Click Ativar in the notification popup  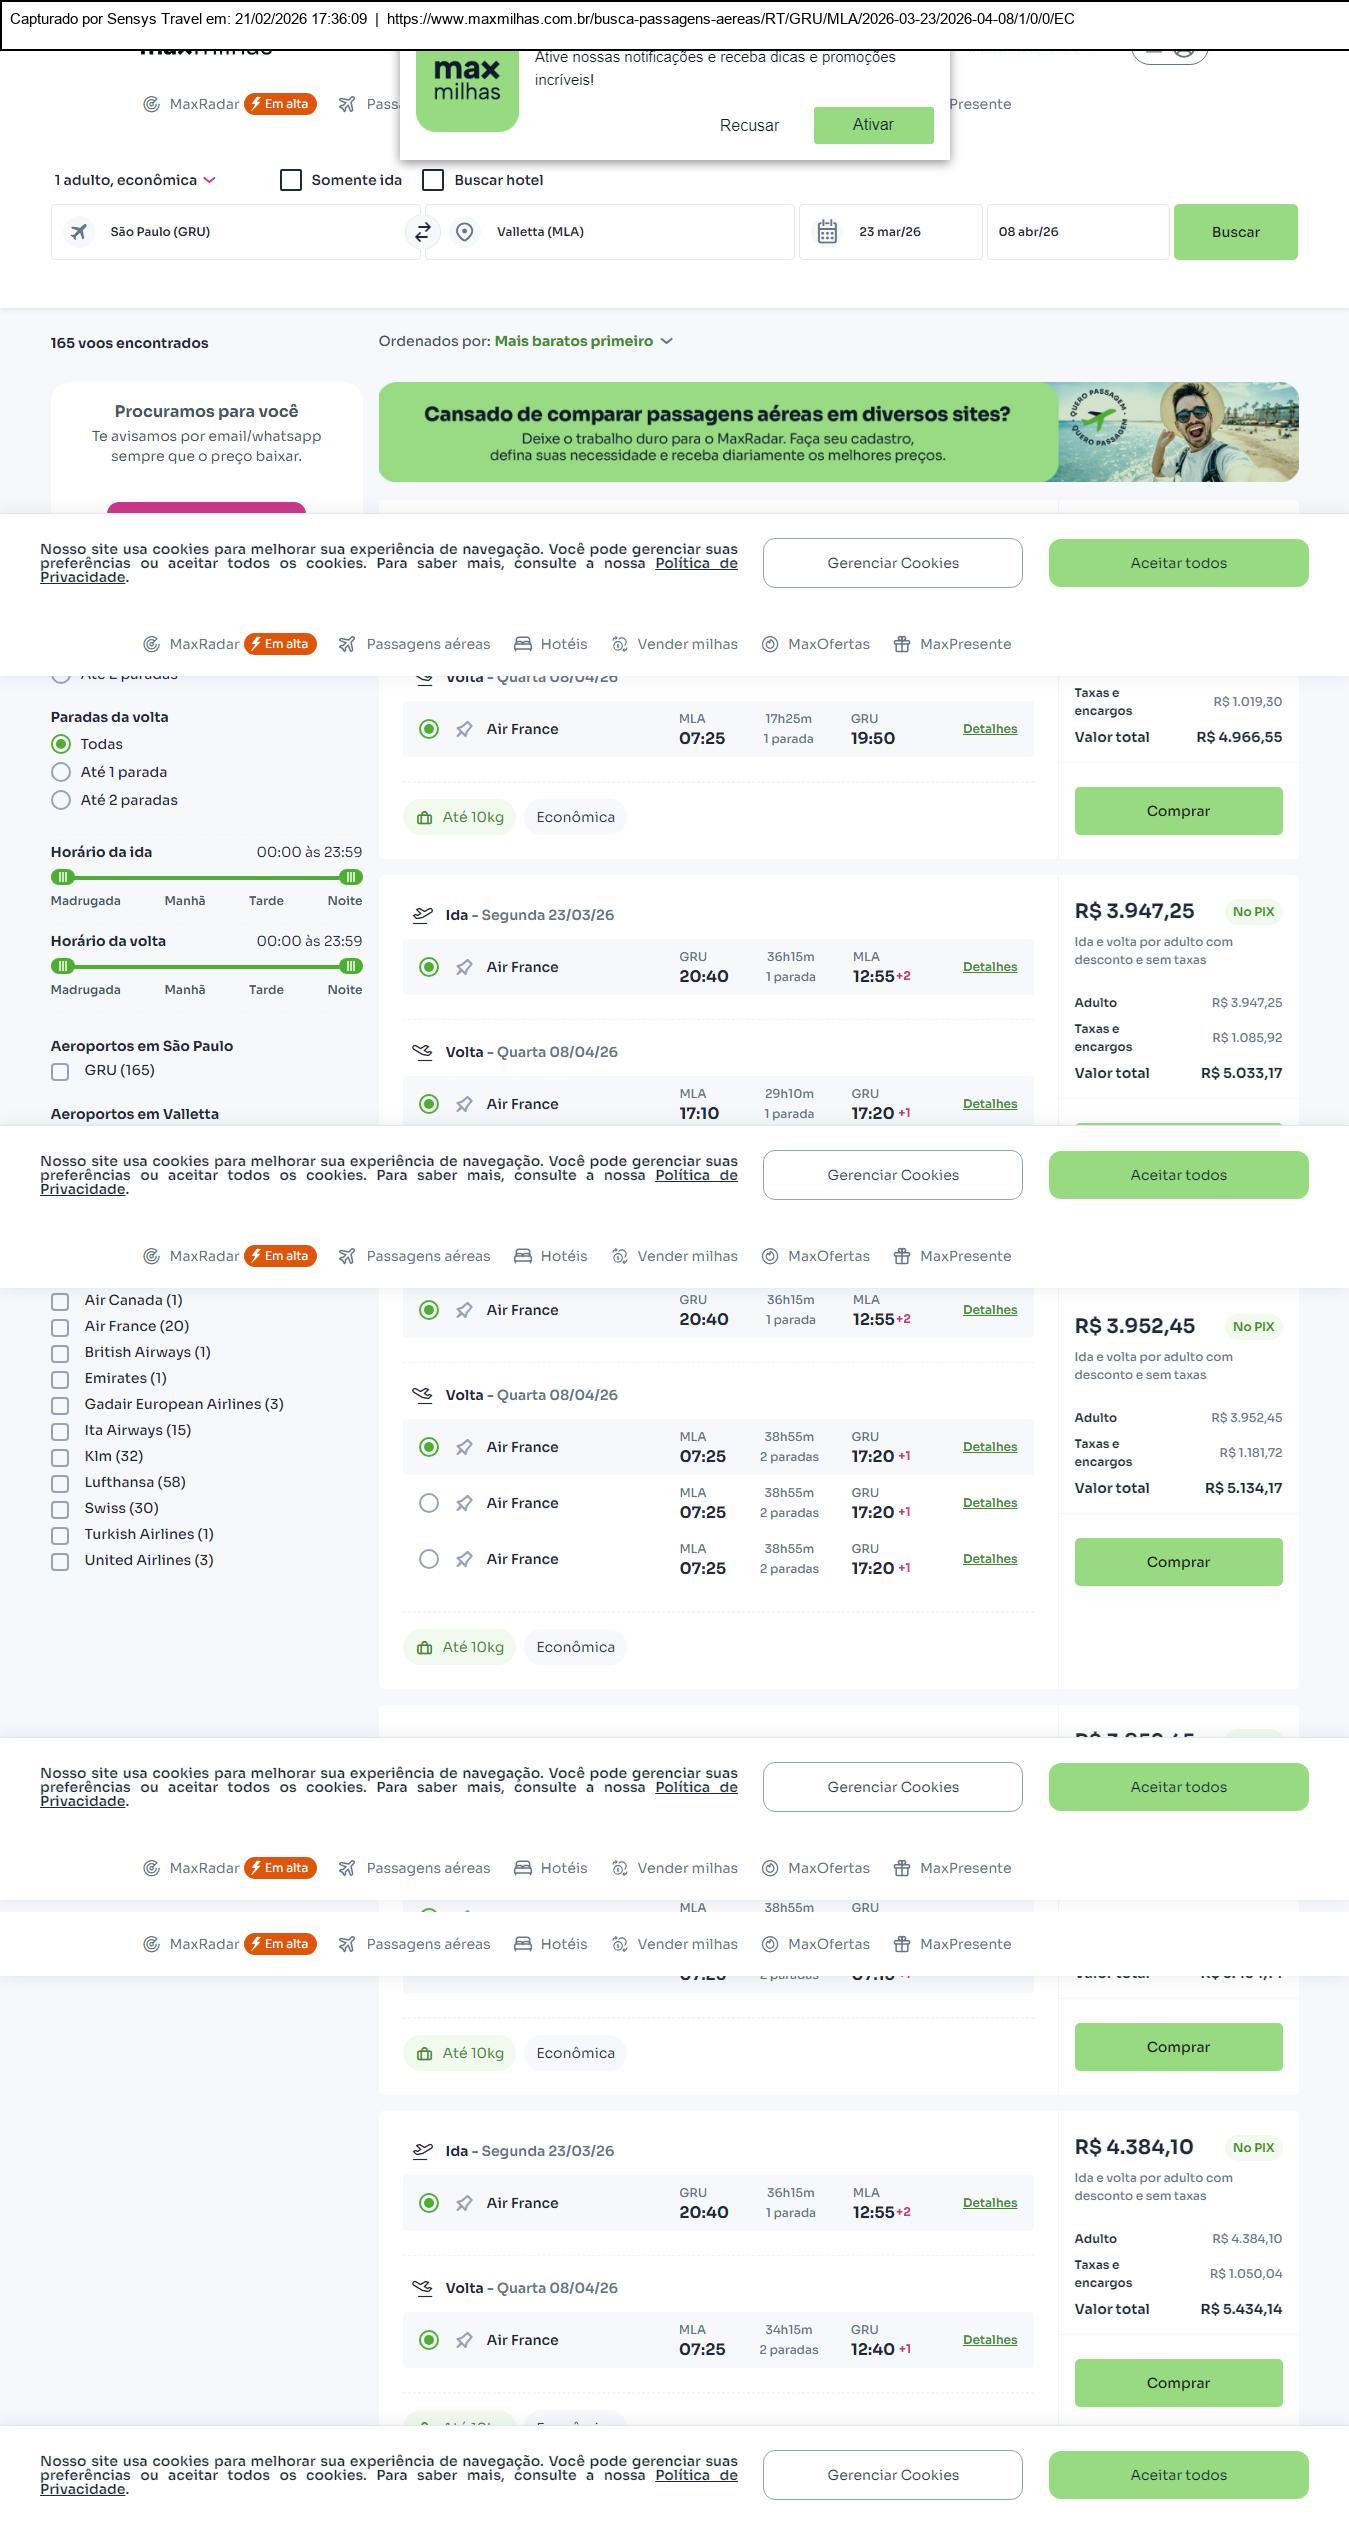click(x=873, y=125)
